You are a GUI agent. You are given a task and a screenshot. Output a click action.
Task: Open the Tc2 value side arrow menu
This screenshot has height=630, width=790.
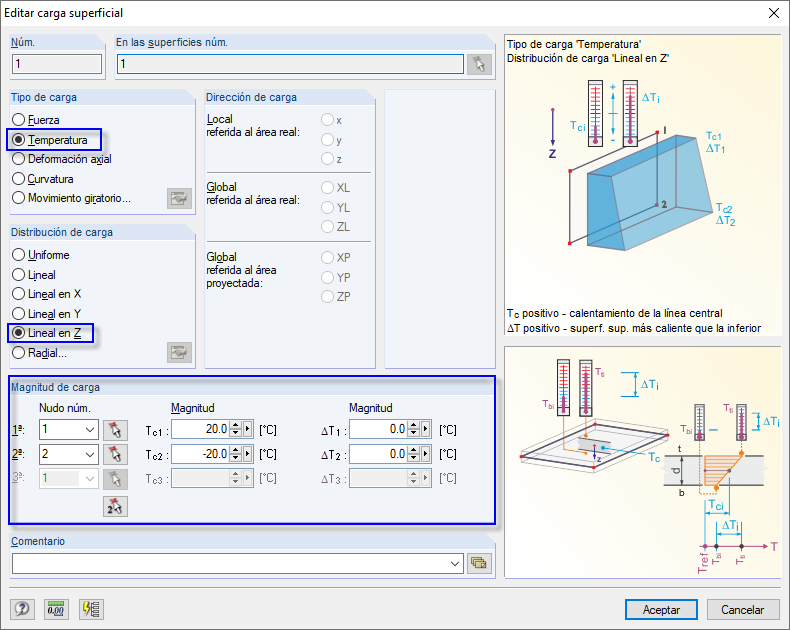(247, 454)
